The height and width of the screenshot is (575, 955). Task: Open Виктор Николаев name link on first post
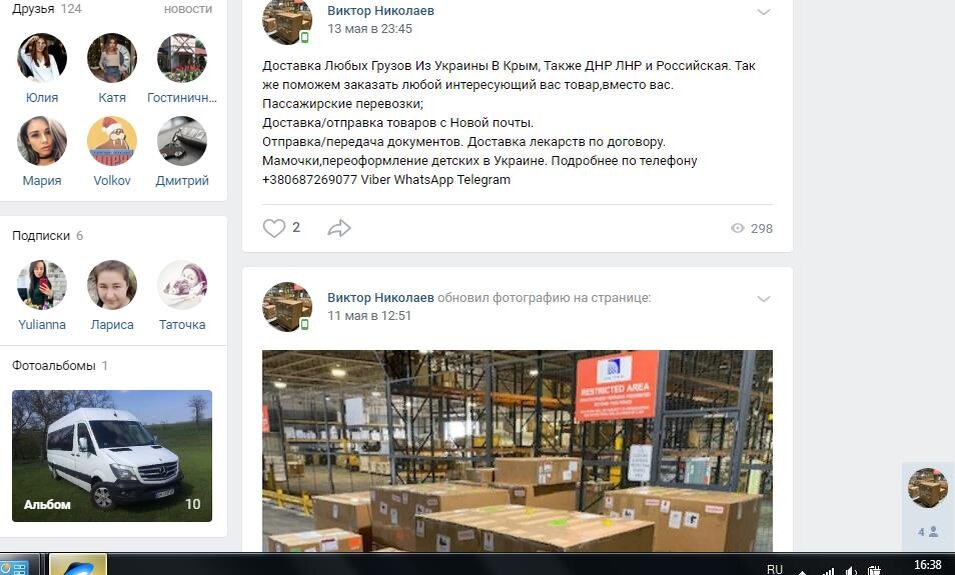[381, 10]
